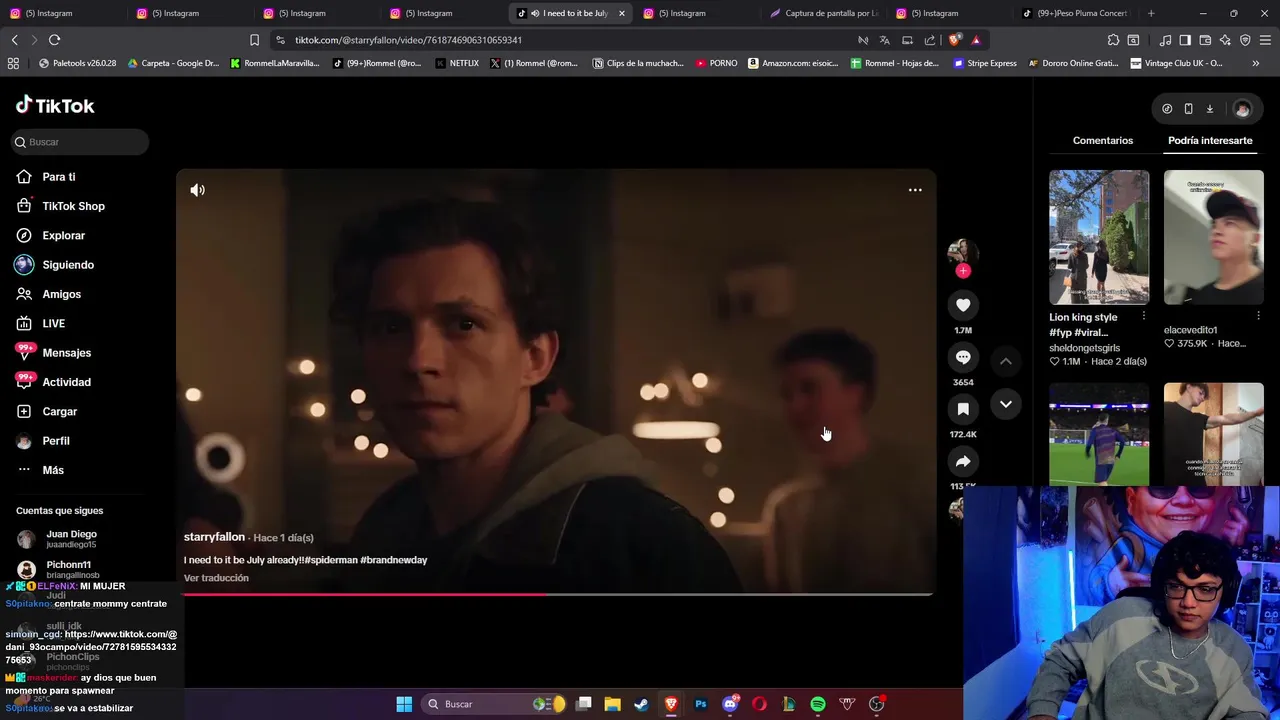The height and width of the screenshot is (720, 1280).
Task: Reload the page with the refresh icon
Action: click(x=54, y=40)
